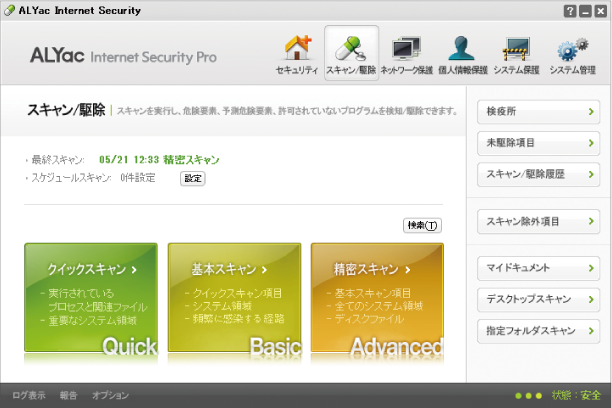The width and height of the screenshot is (612, 408).
Task: Open ログ表示 in the bottom bar
Action: pyautogui.click(x=29, y=395)
